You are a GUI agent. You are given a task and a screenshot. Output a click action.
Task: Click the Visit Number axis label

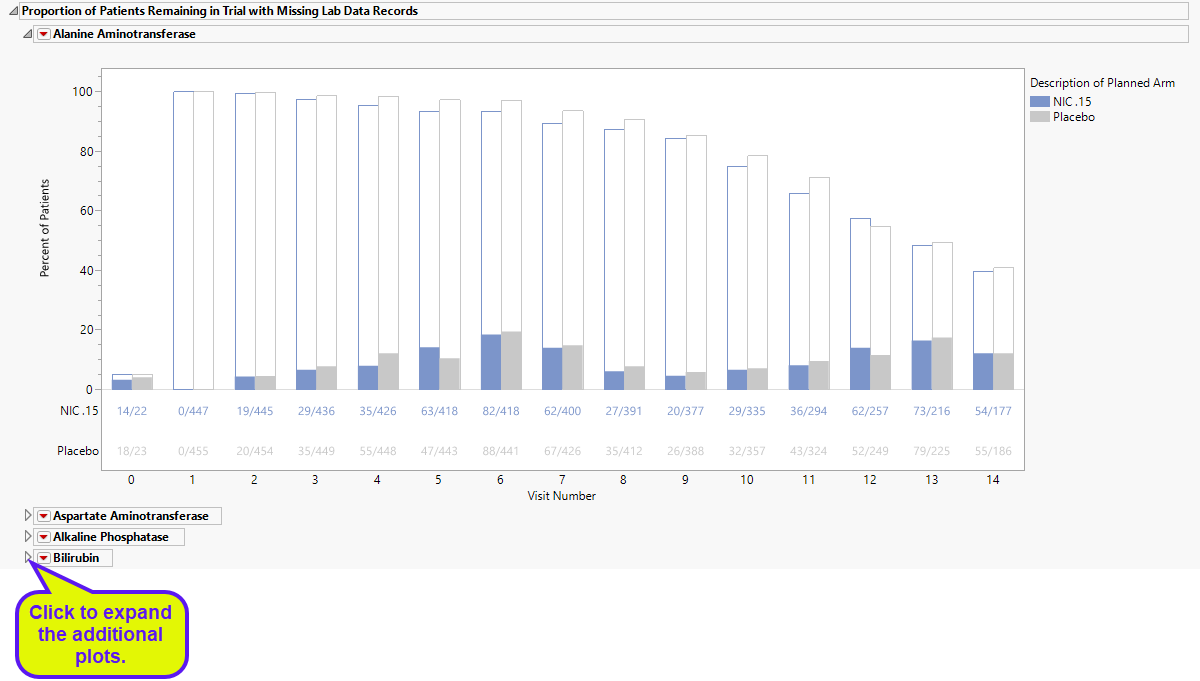pyautogui.click(x=562, y=496)
